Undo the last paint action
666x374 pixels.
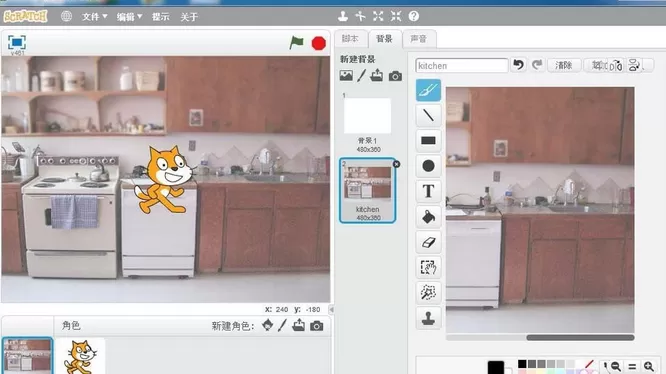point(518,65)
